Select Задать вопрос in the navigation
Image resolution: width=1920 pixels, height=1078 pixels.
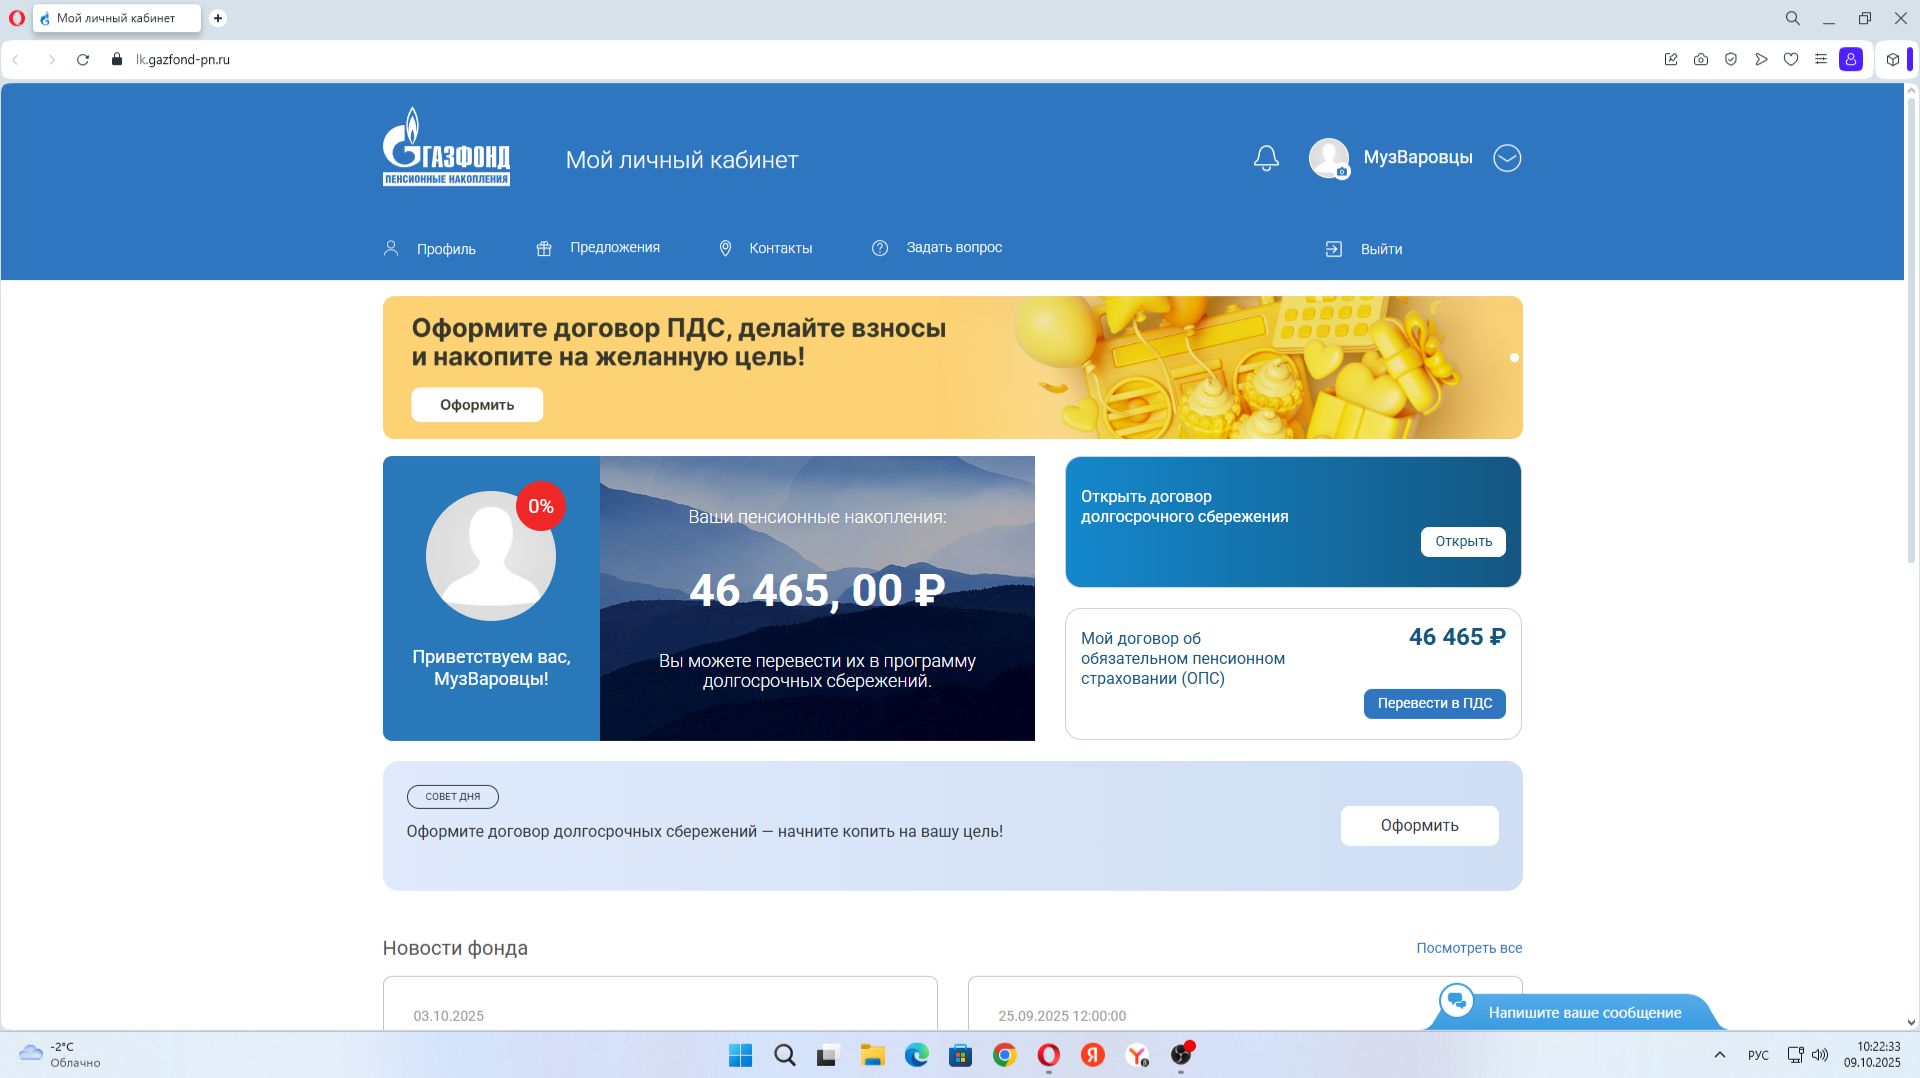pyautogui.click(x=937, y=248)
